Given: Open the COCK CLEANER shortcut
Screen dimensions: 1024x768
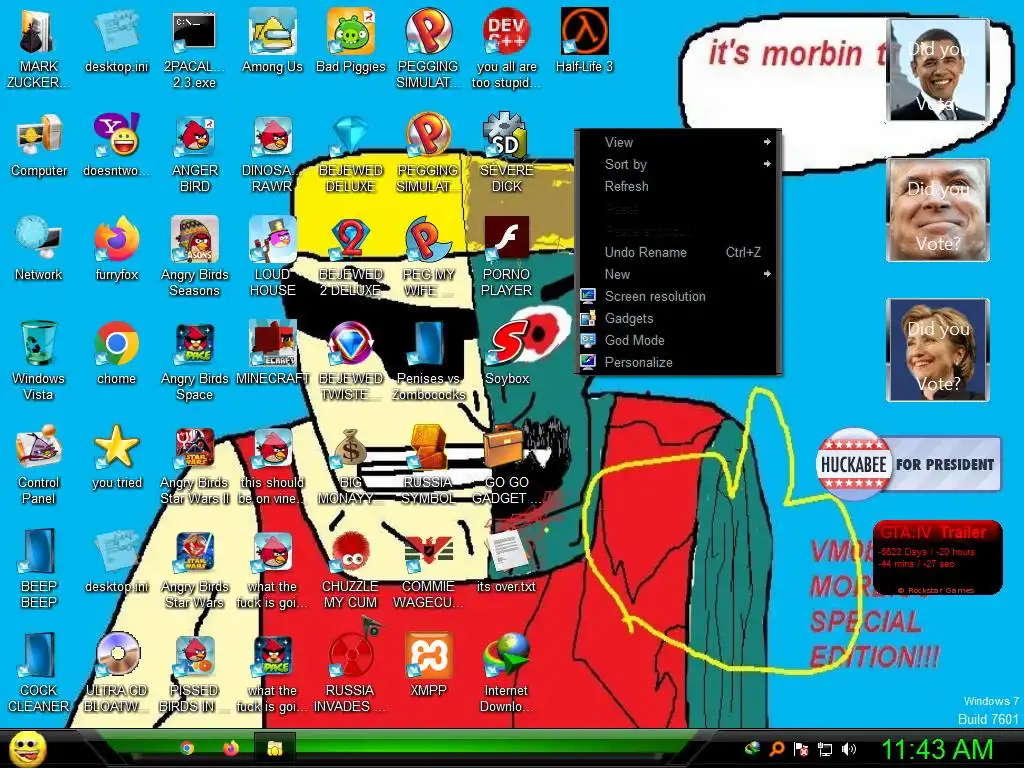Looking at the screenshot, I should click(39, 672).
